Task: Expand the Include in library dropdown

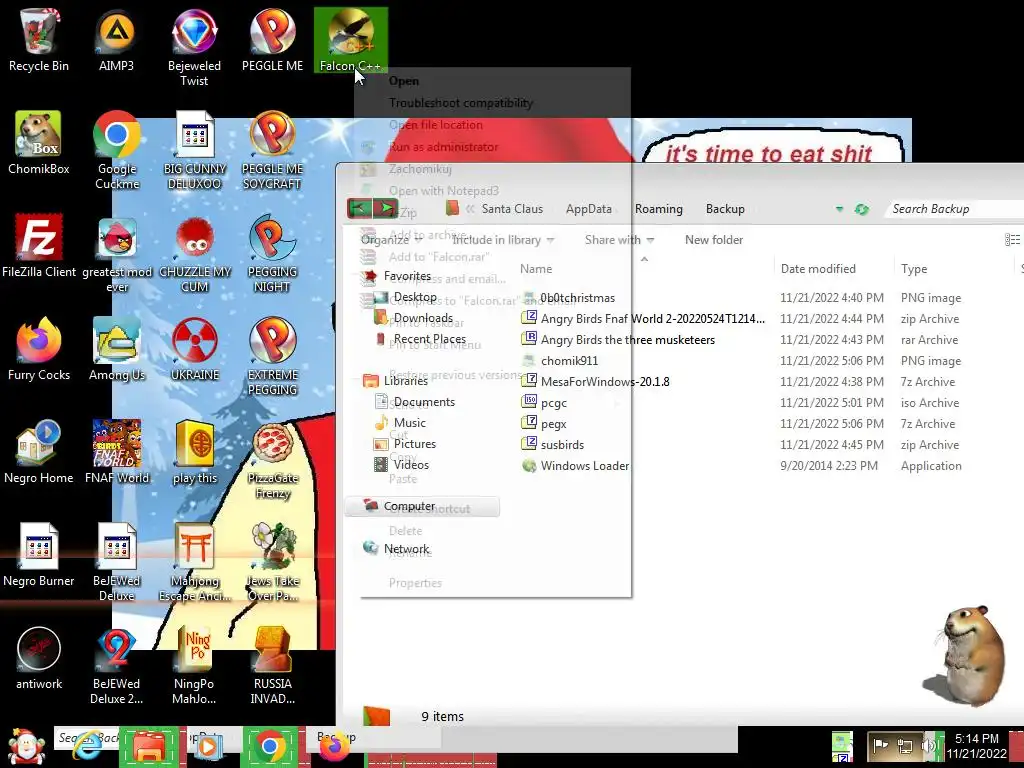Action: coord(503,240)
